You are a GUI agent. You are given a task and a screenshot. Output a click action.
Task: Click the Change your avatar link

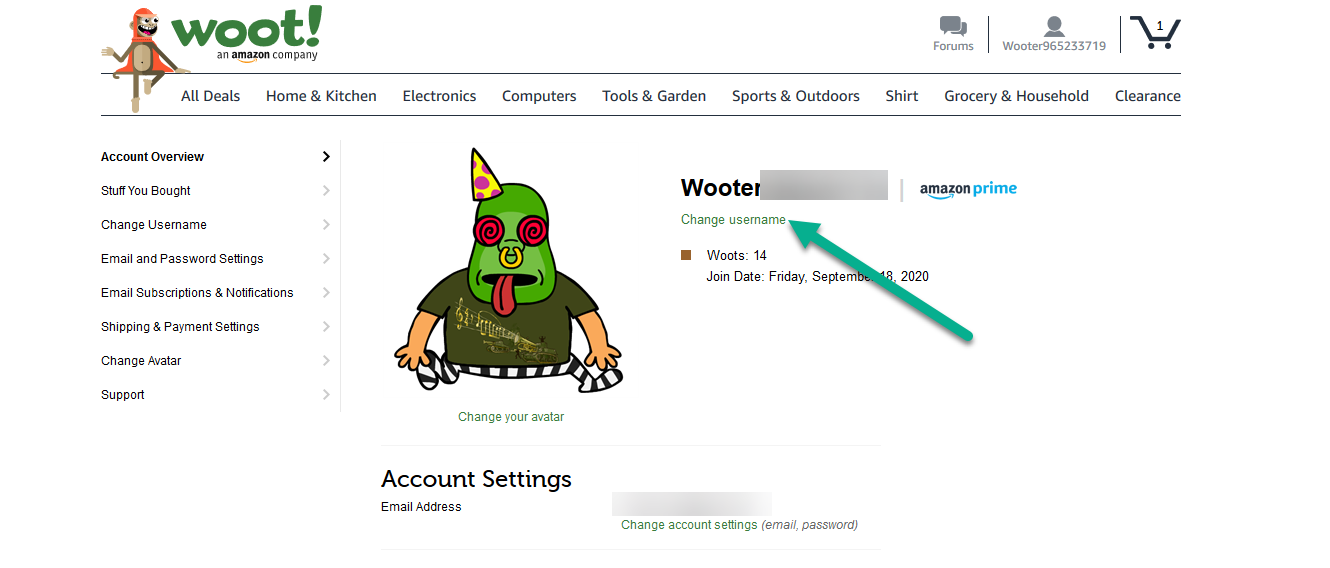tap(511, 417)
